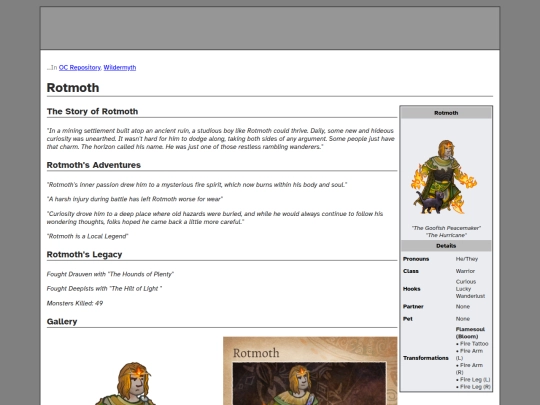
Task: Open the OC Repository link
Action: (80, 68)
